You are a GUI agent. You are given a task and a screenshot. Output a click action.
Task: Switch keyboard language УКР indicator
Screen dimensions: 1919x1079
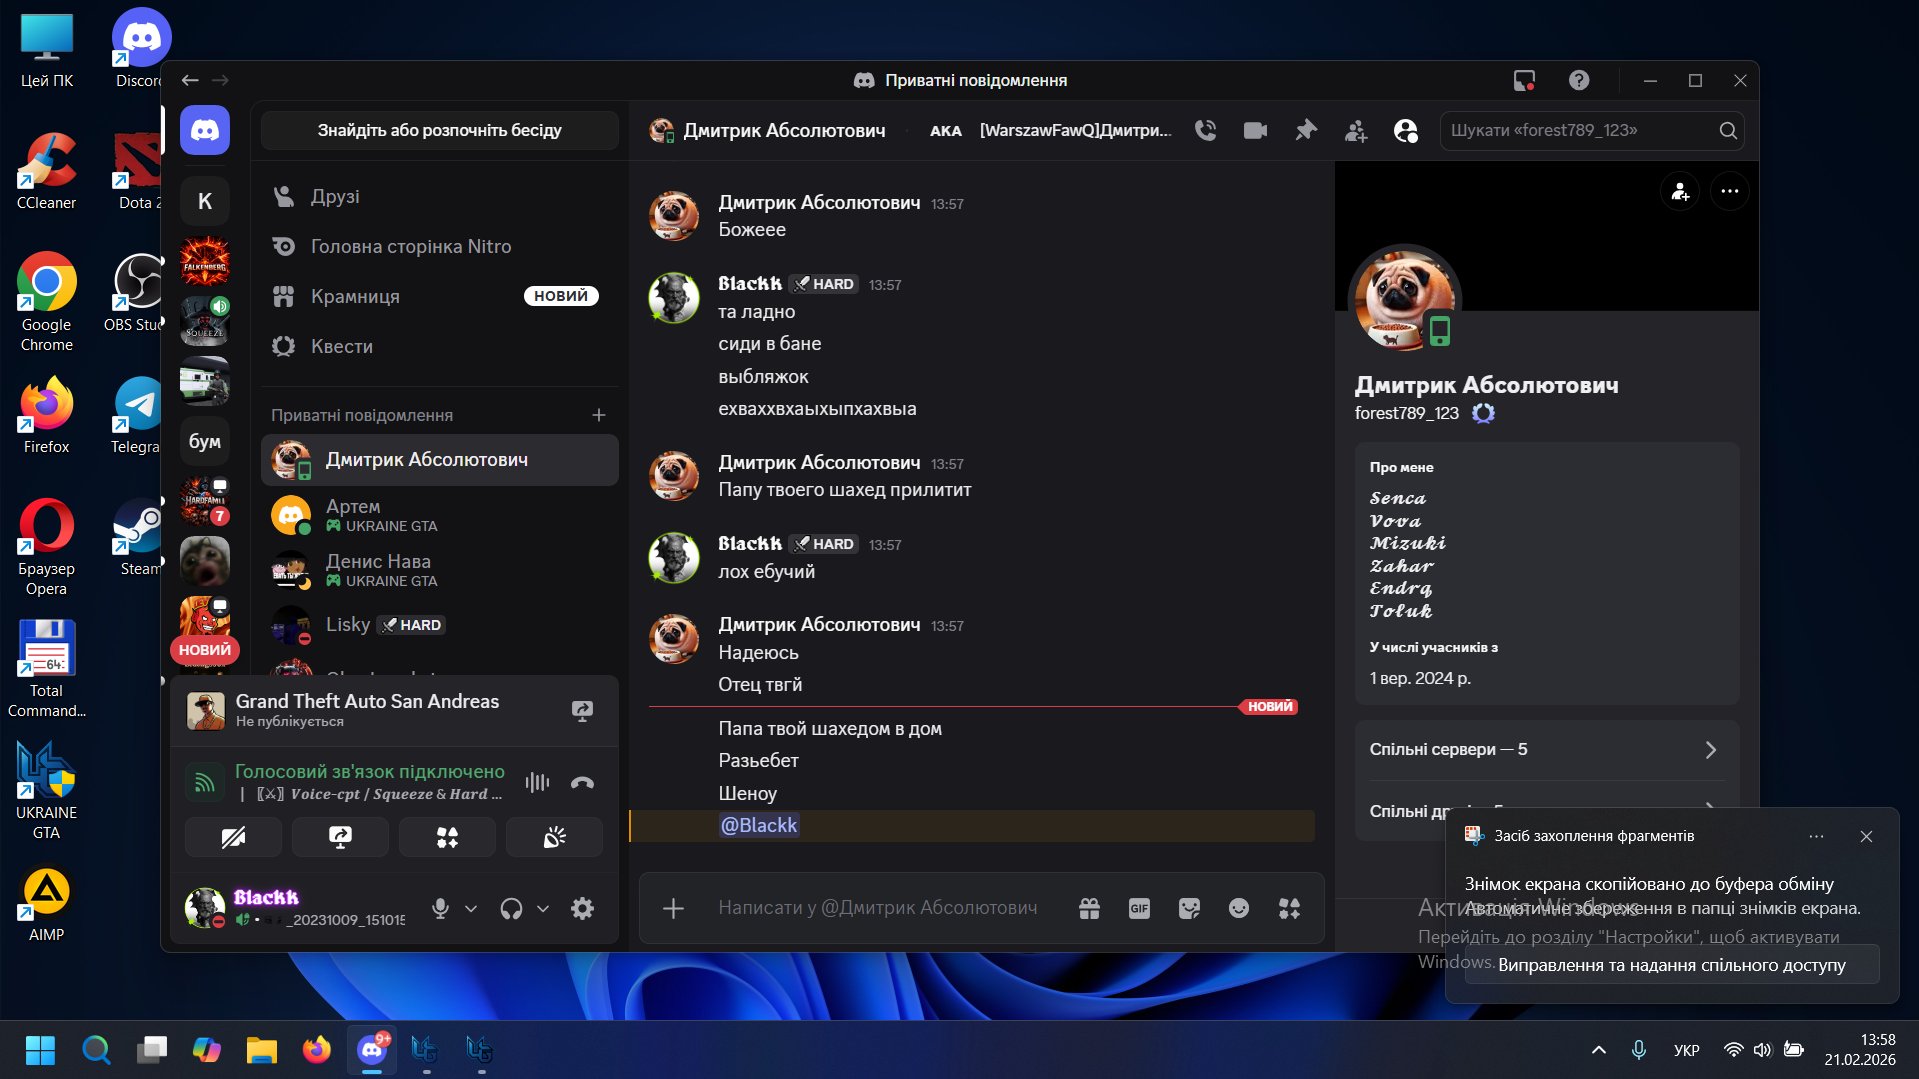coord(1686,1050)
